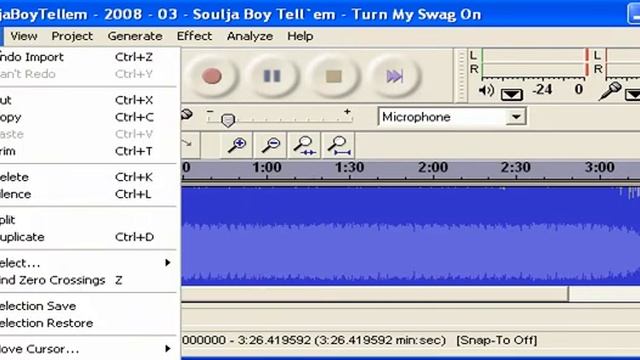Viewport: 640px width, 360px height.
Task: Click the input microphone meter icon
Action: [610, 91]
